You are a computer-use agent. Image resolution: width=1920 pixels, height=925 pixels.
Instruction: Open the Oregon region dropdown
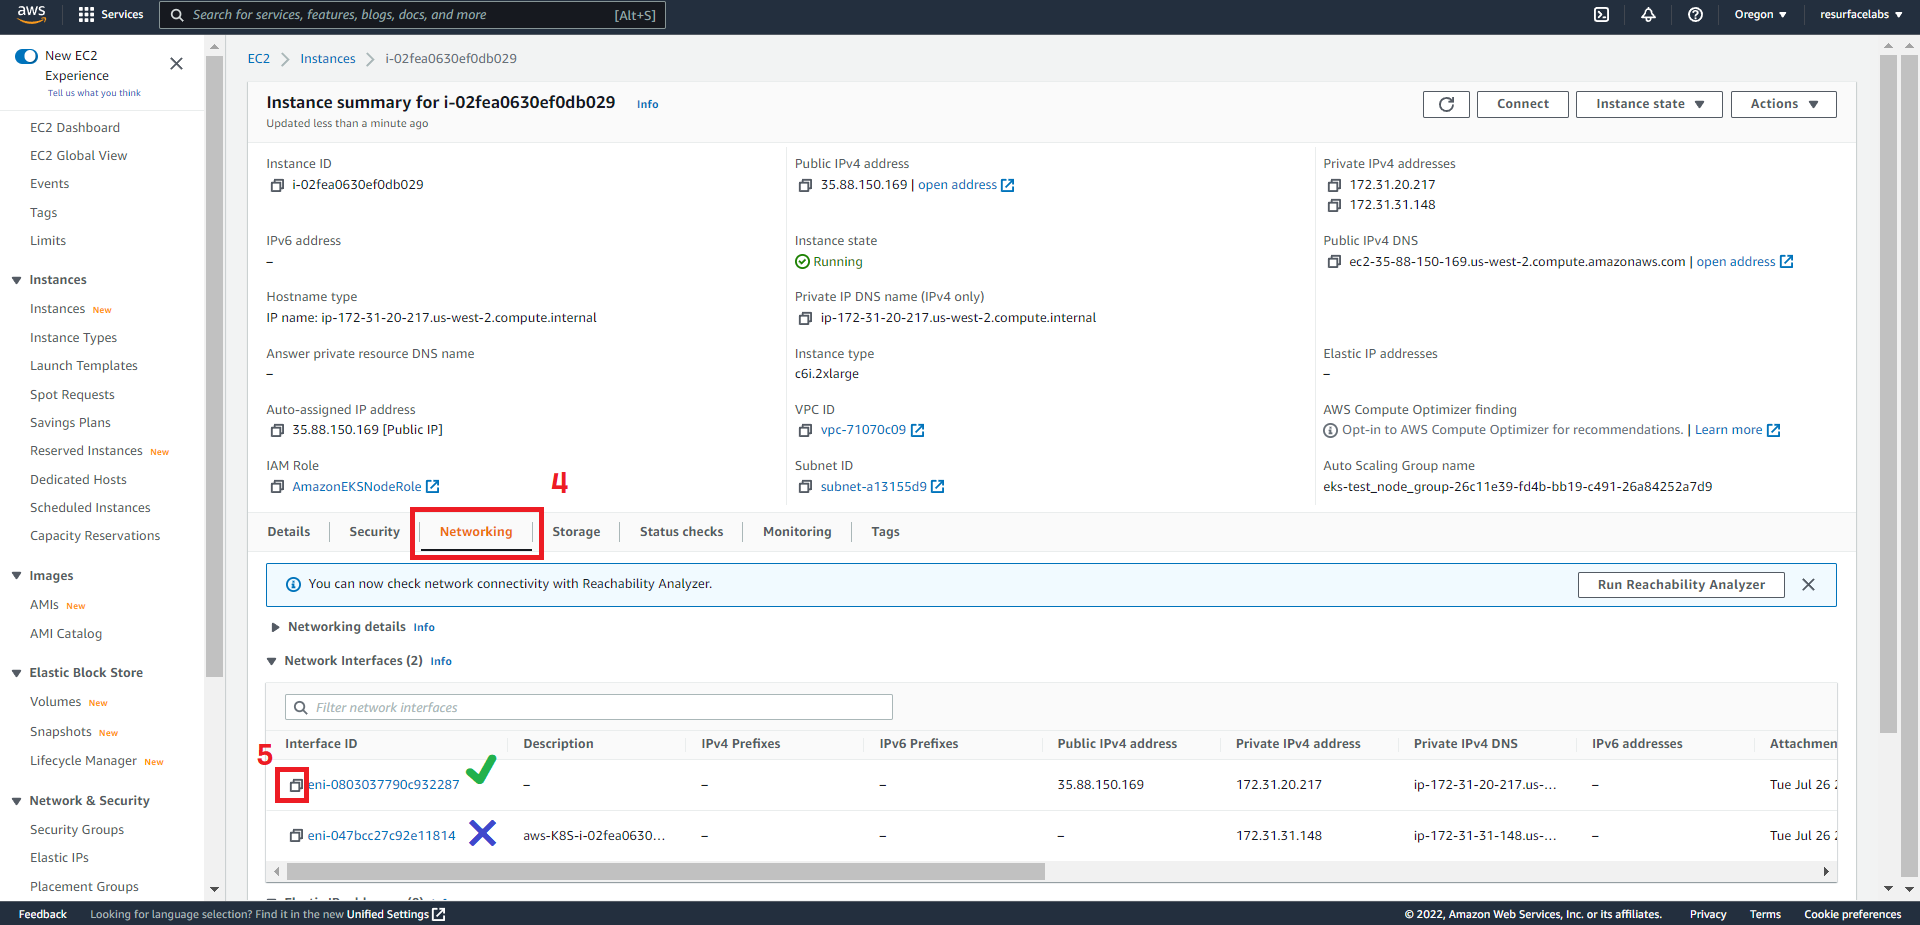click(x=1760, y=14)
